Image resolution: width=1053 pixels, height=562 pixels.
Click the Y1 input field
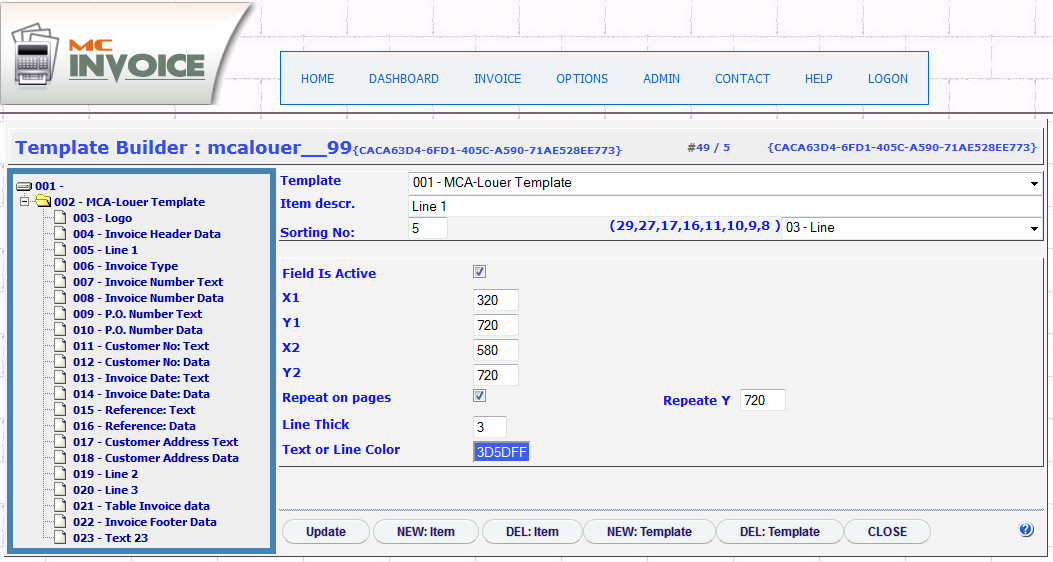(496, 325)
